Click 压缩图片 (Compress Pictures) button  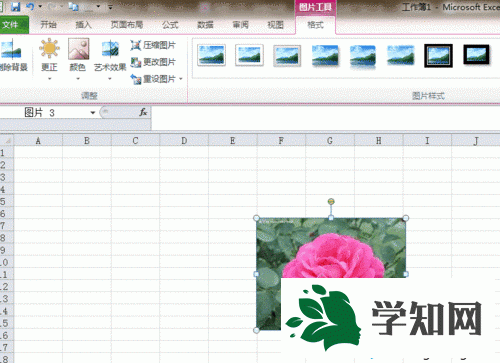coord(153,45)
